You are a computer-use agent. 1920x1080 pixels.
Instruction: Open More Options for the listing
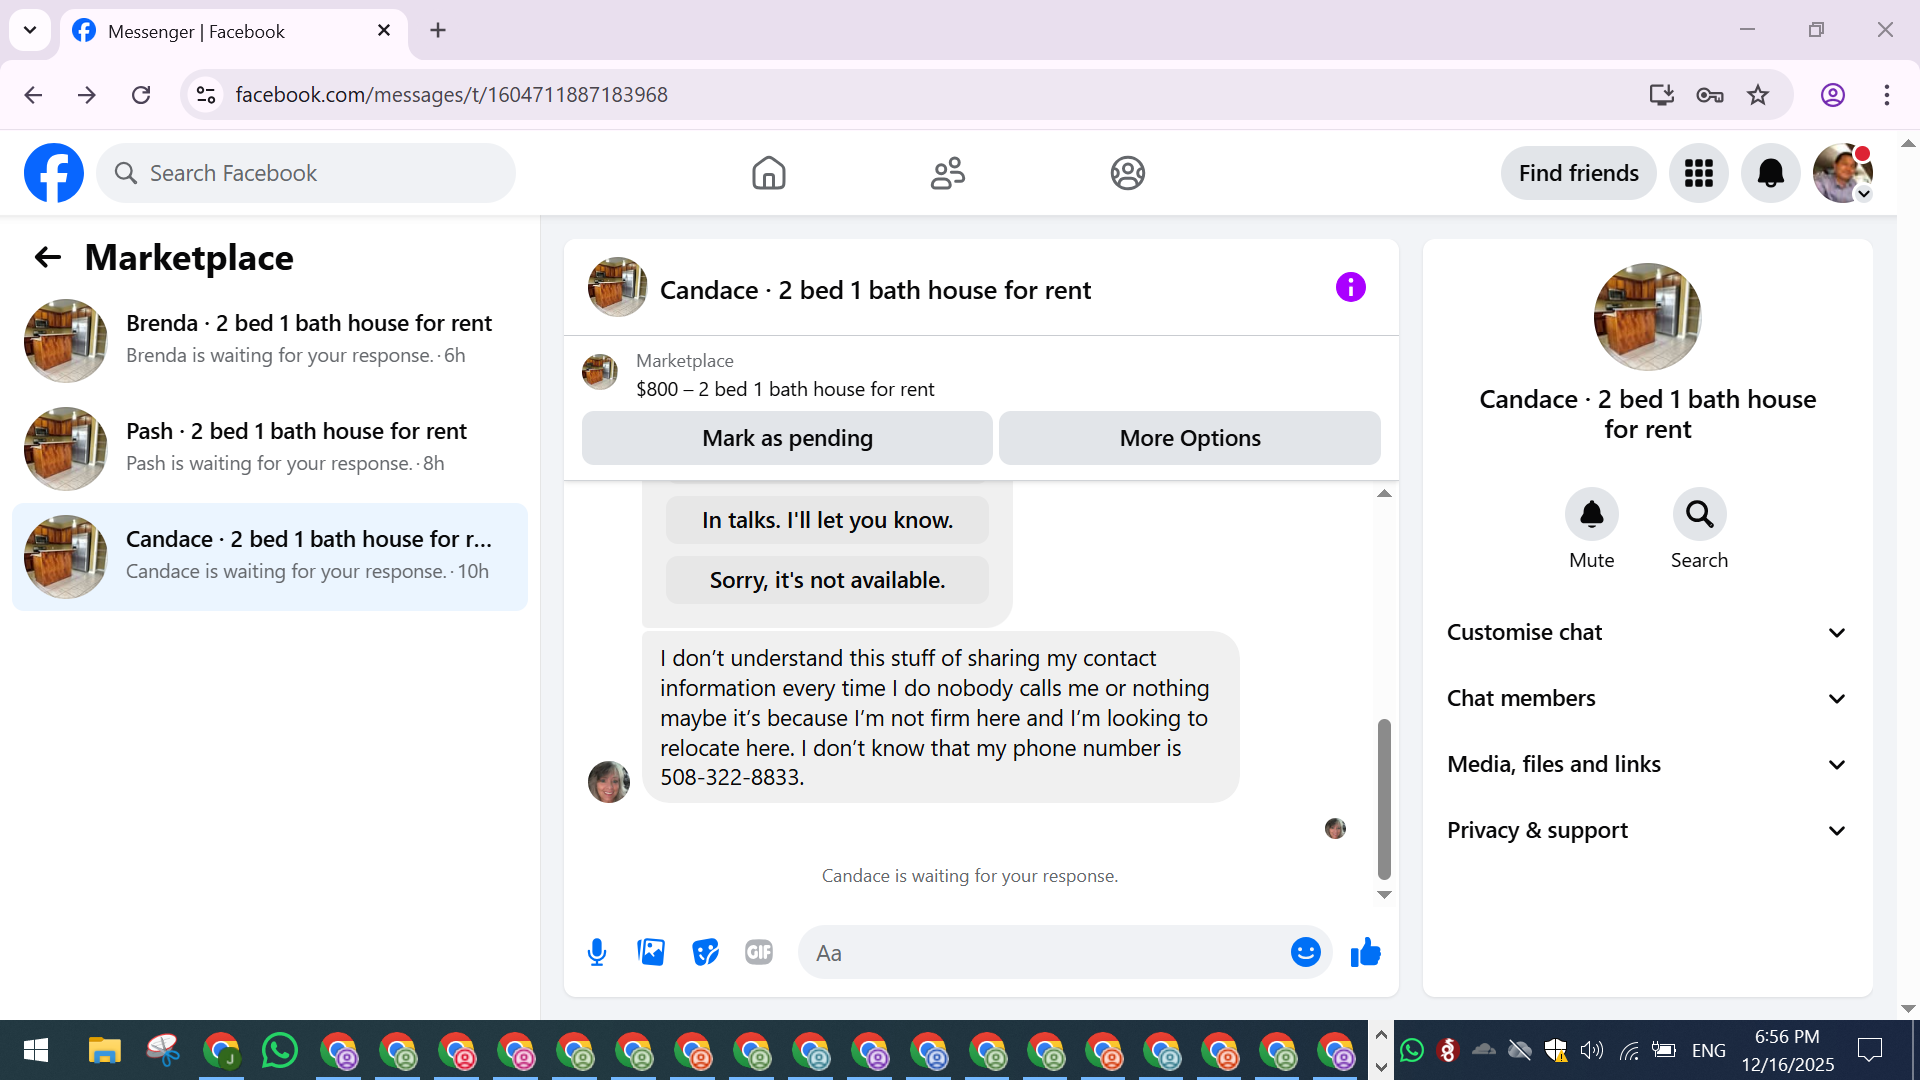pos(1190,438)
